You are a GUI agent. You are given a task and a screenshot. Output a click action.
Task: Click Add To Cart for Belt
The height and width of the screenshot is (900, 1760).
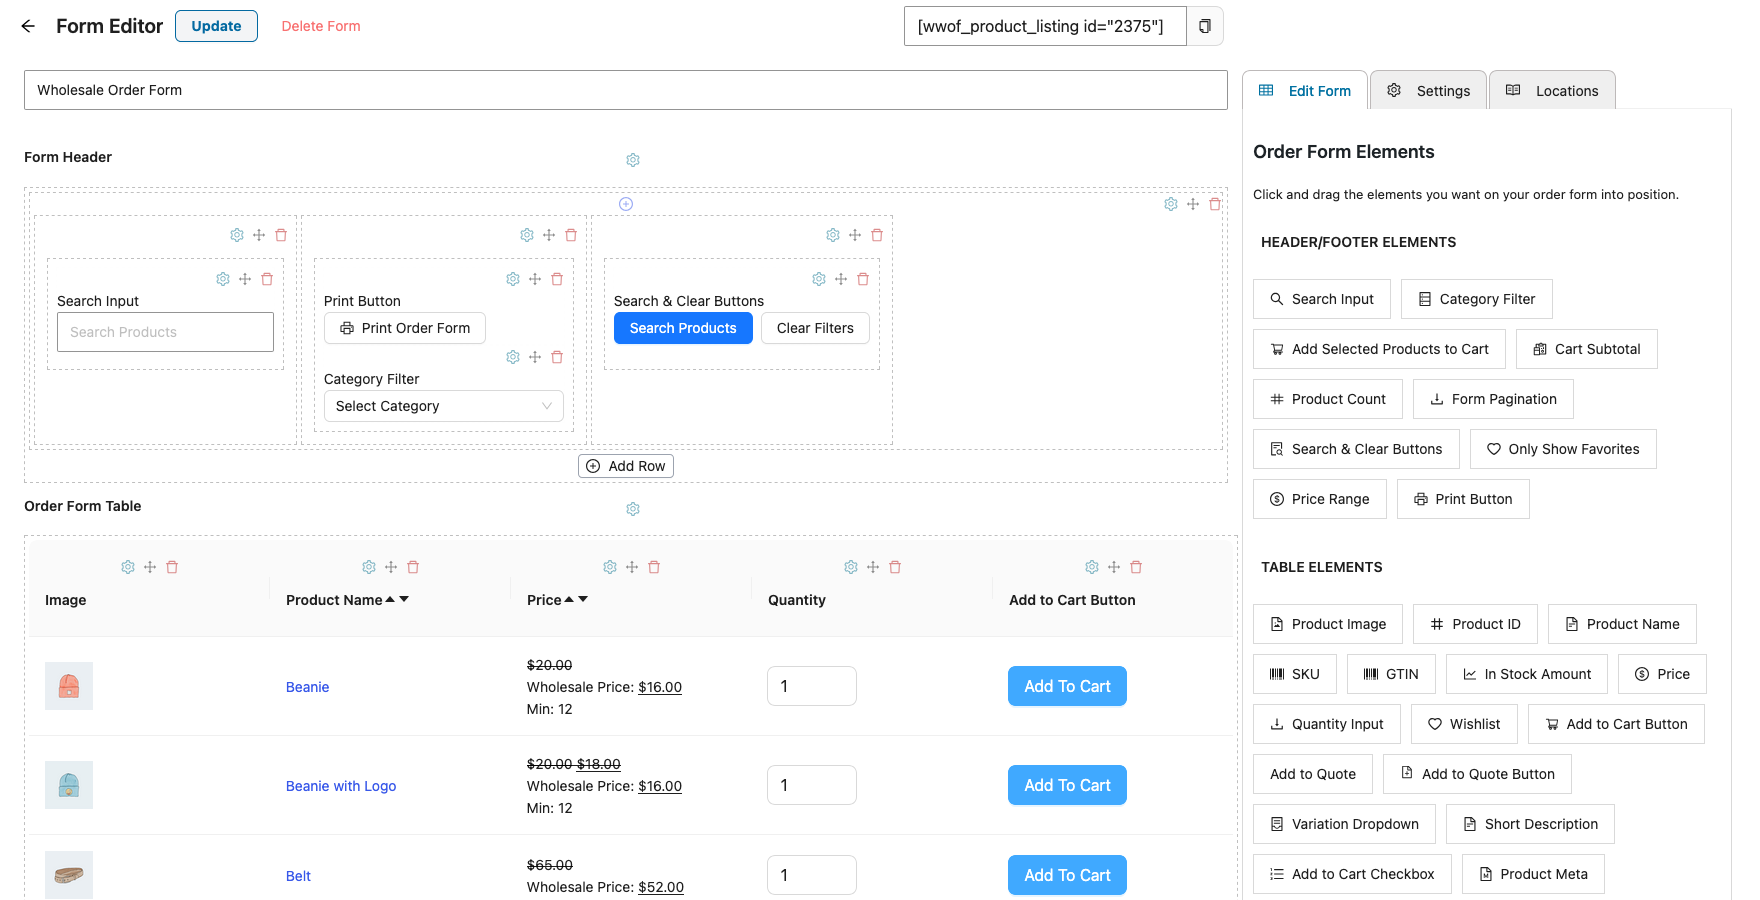1067,875
